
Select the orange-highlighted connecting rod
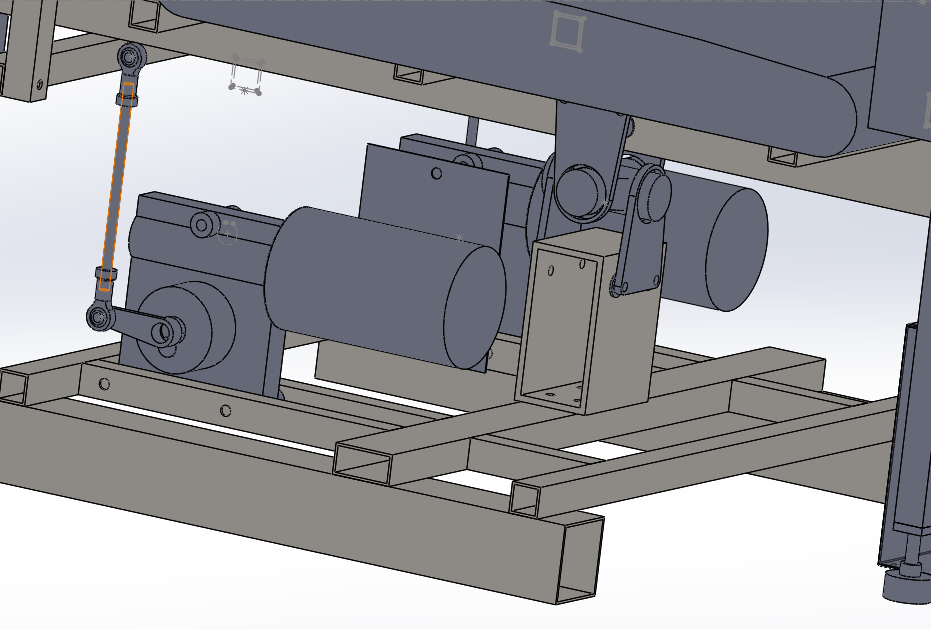115,187
